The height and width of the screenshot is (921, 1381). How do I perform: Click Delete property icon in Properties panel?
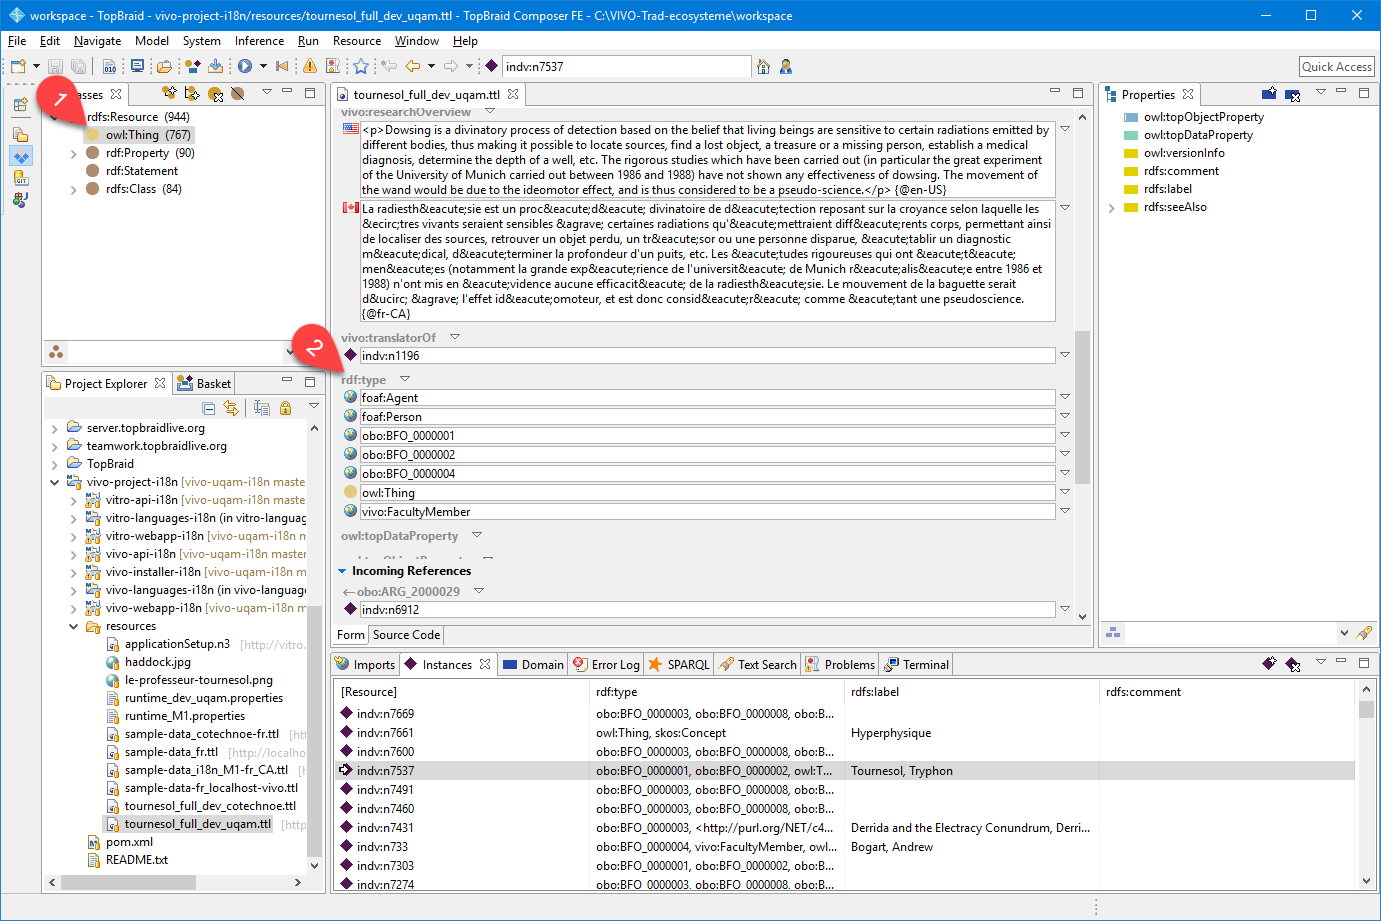click(x=1292, y=94)
